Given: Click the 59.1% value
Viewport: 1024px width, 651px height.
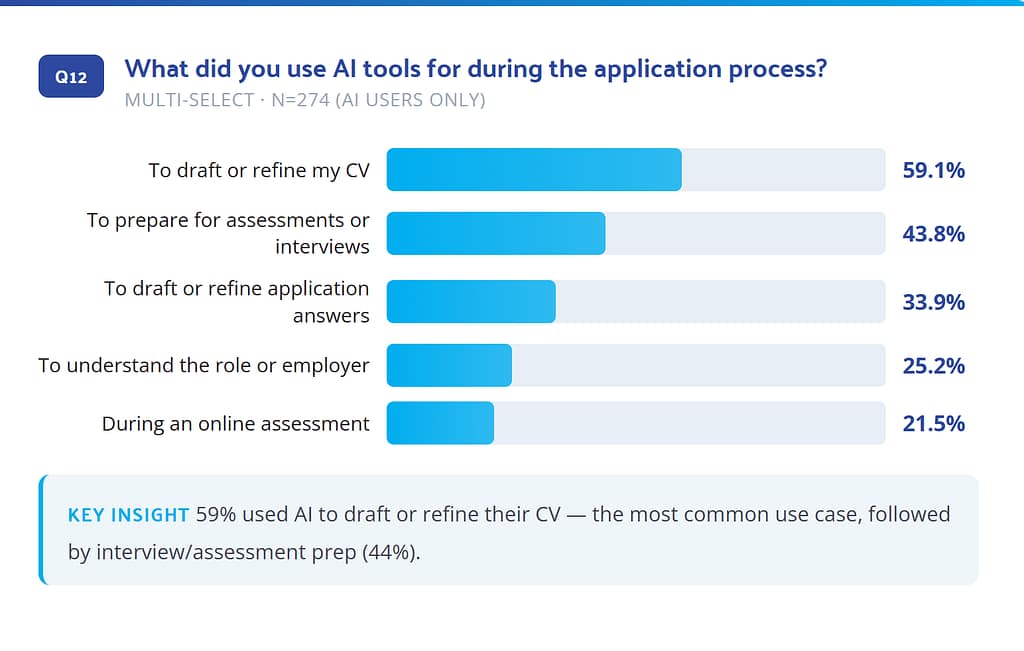Looking at the screenshot, I should point(933,170).
